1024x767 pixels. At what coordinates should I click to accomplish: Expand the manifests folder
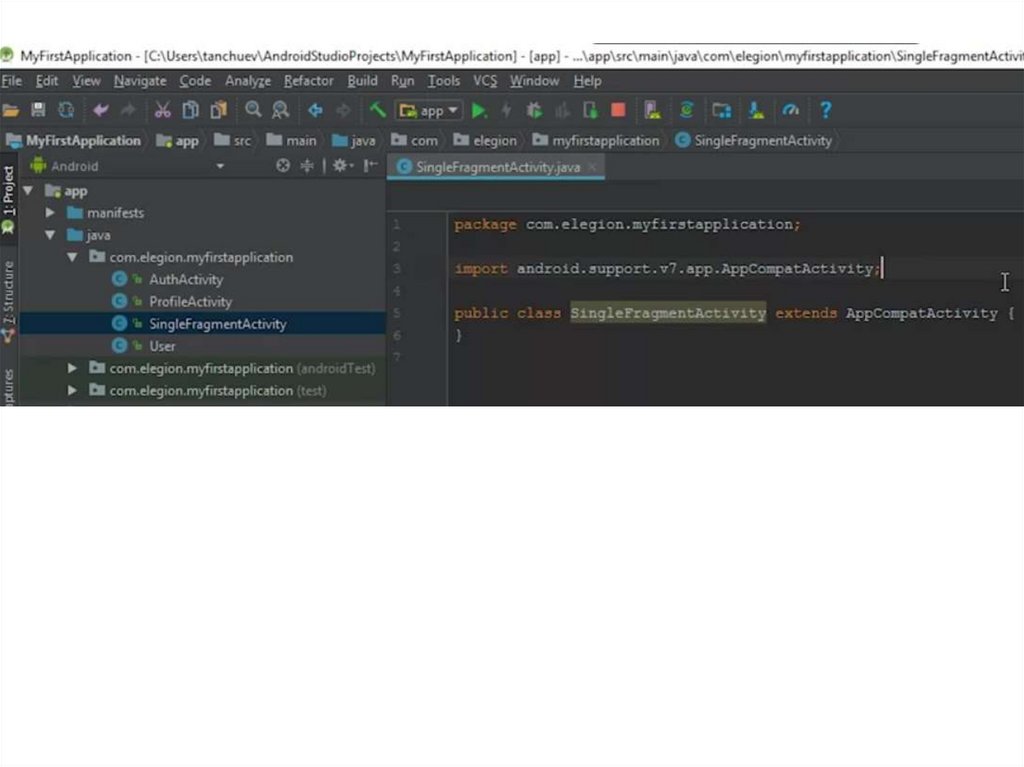pyautogui.click(x=50, y=213)
